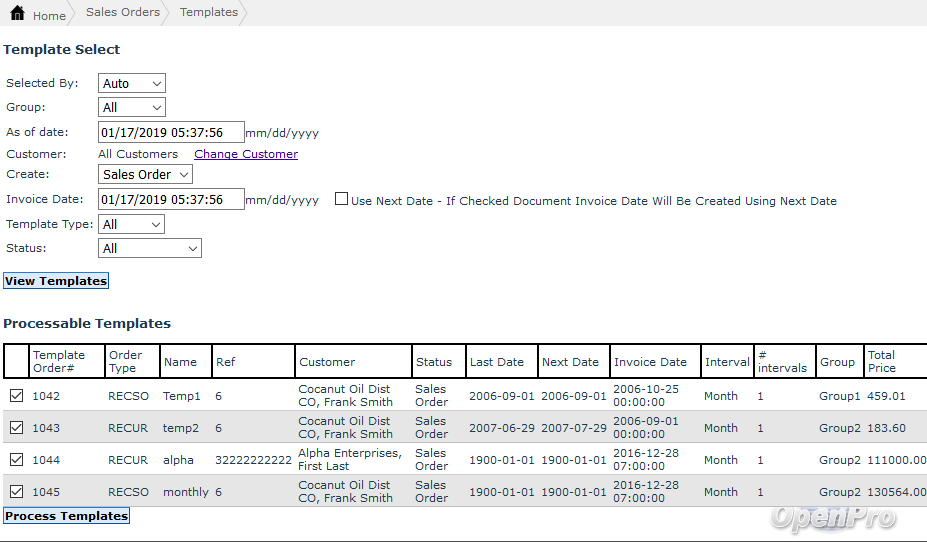Deselect the template 1044 alpha checkbox
This screenshot has height=543, width=927.
16,460
